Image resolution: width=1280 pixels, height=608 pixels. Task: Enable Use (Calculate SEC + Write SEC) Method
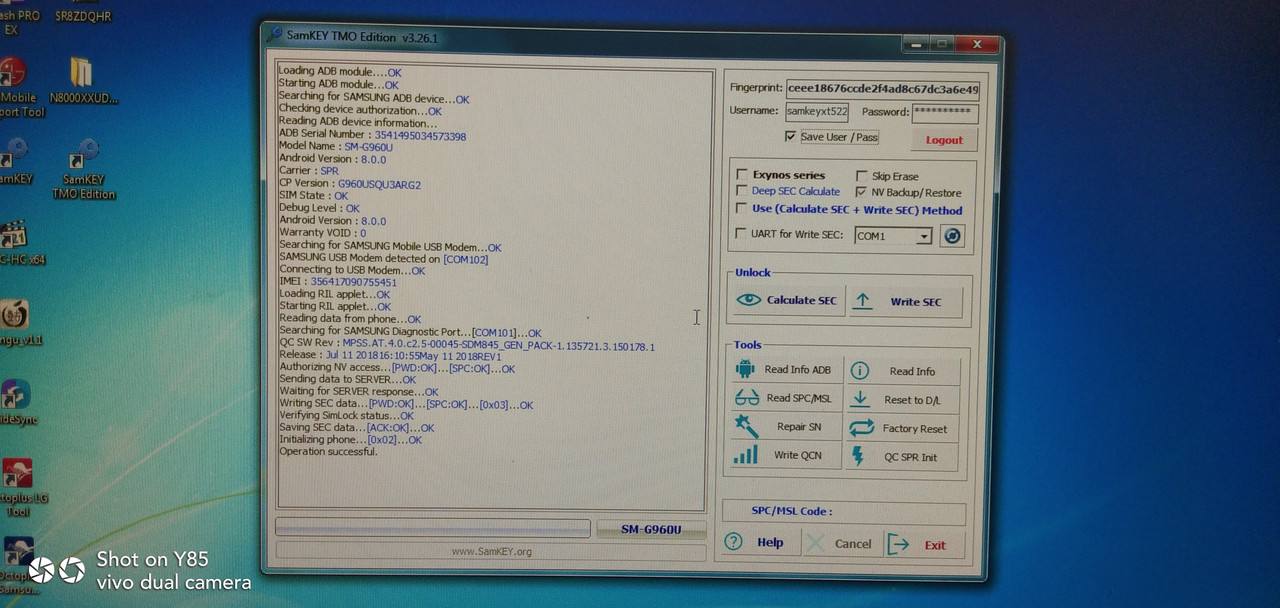741,209
